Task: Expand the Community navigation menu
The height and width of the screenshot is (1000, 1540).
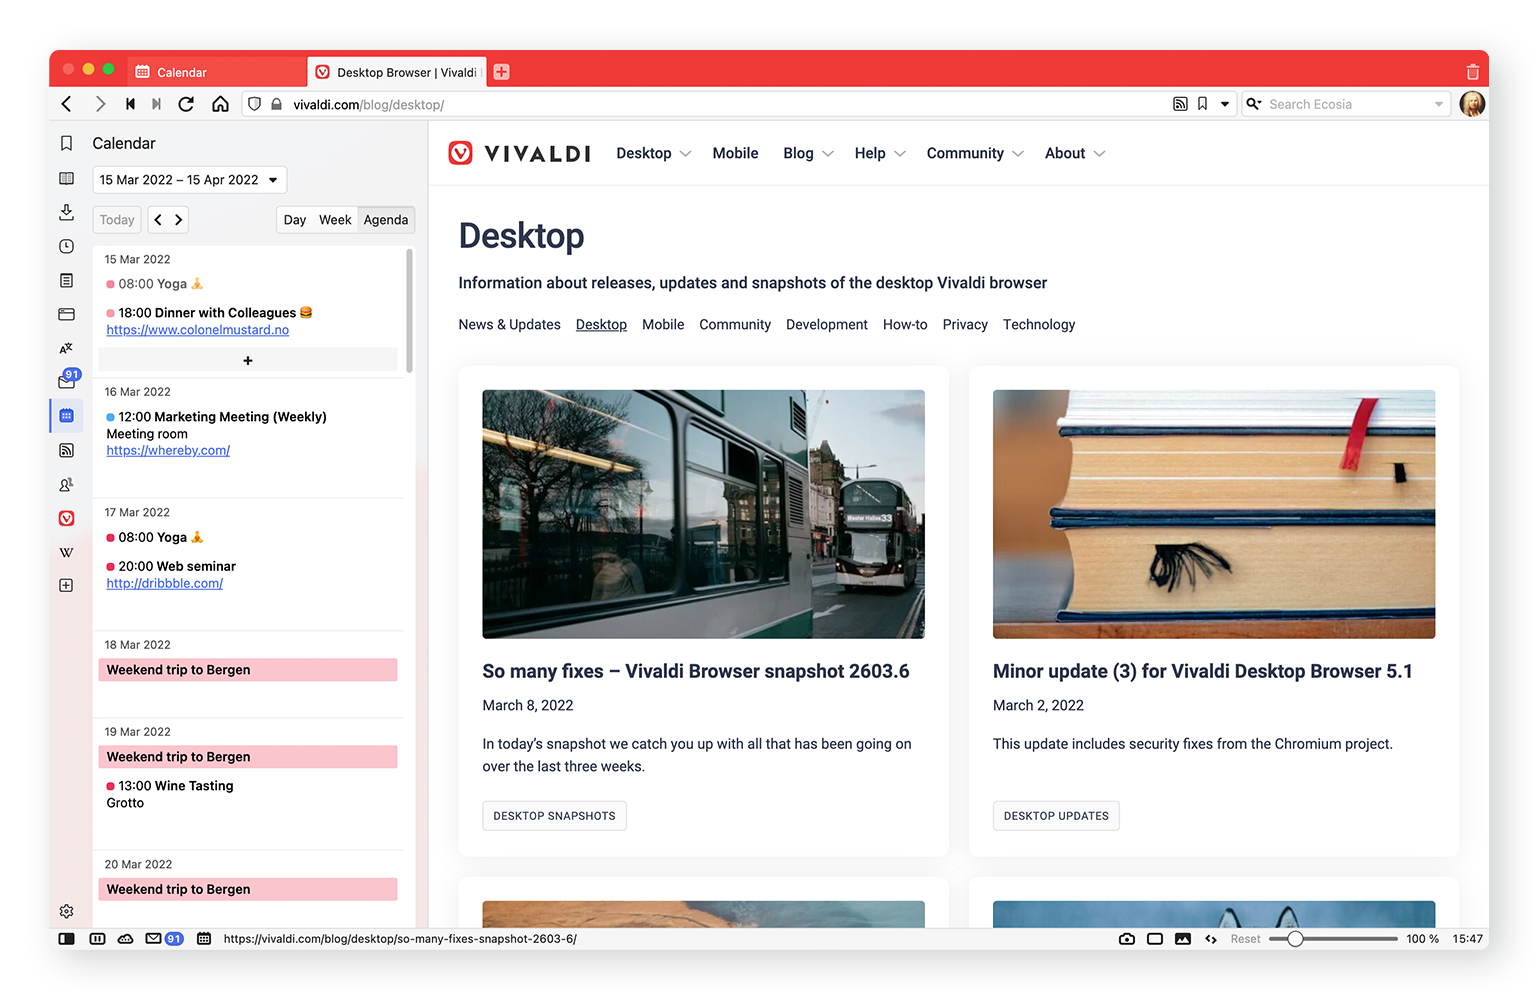Action: (x=974, y=153)
